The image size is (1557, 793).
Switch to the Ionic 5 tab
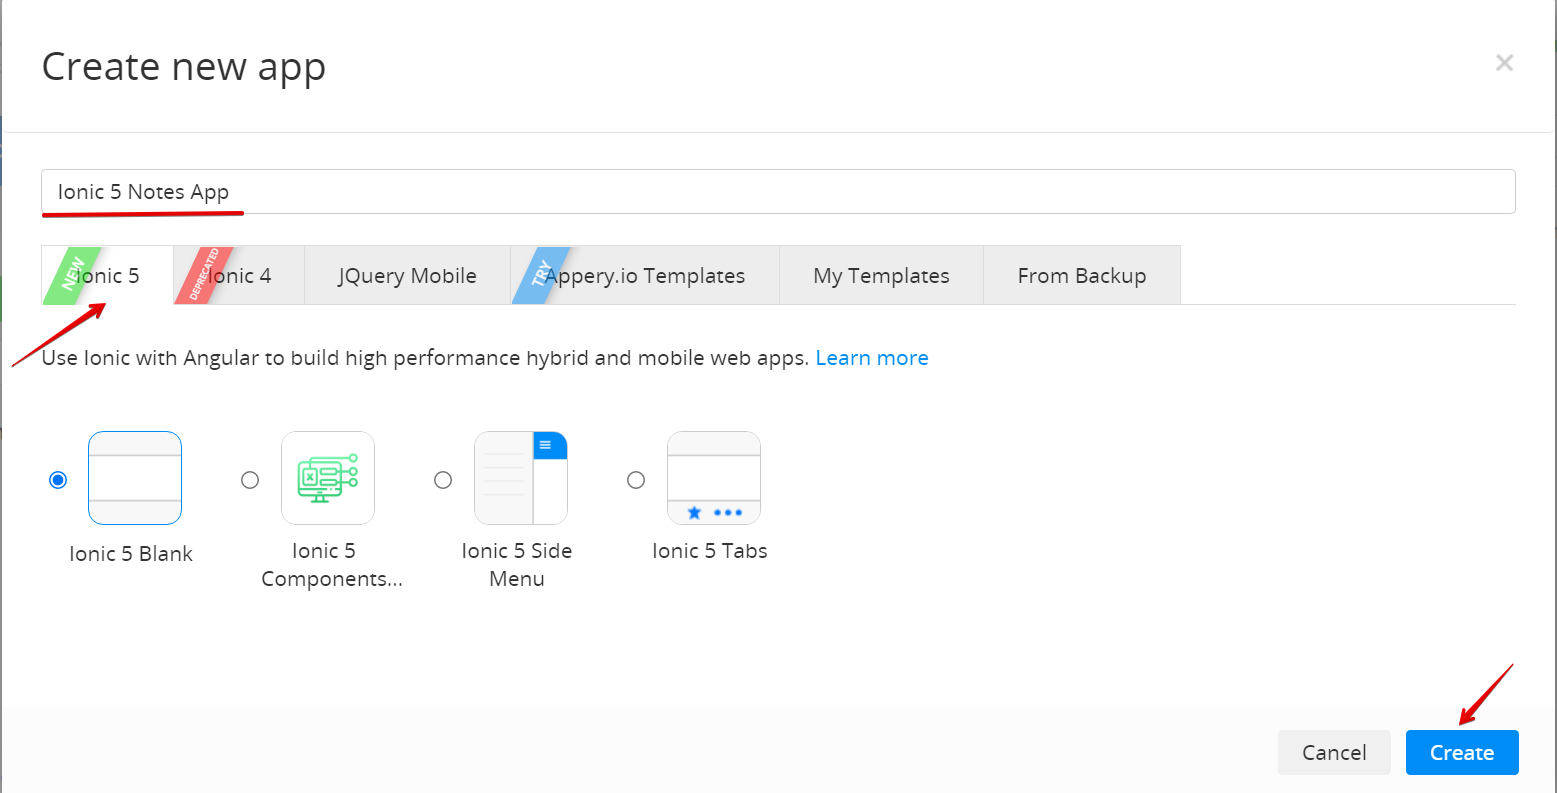coord(107,275)
